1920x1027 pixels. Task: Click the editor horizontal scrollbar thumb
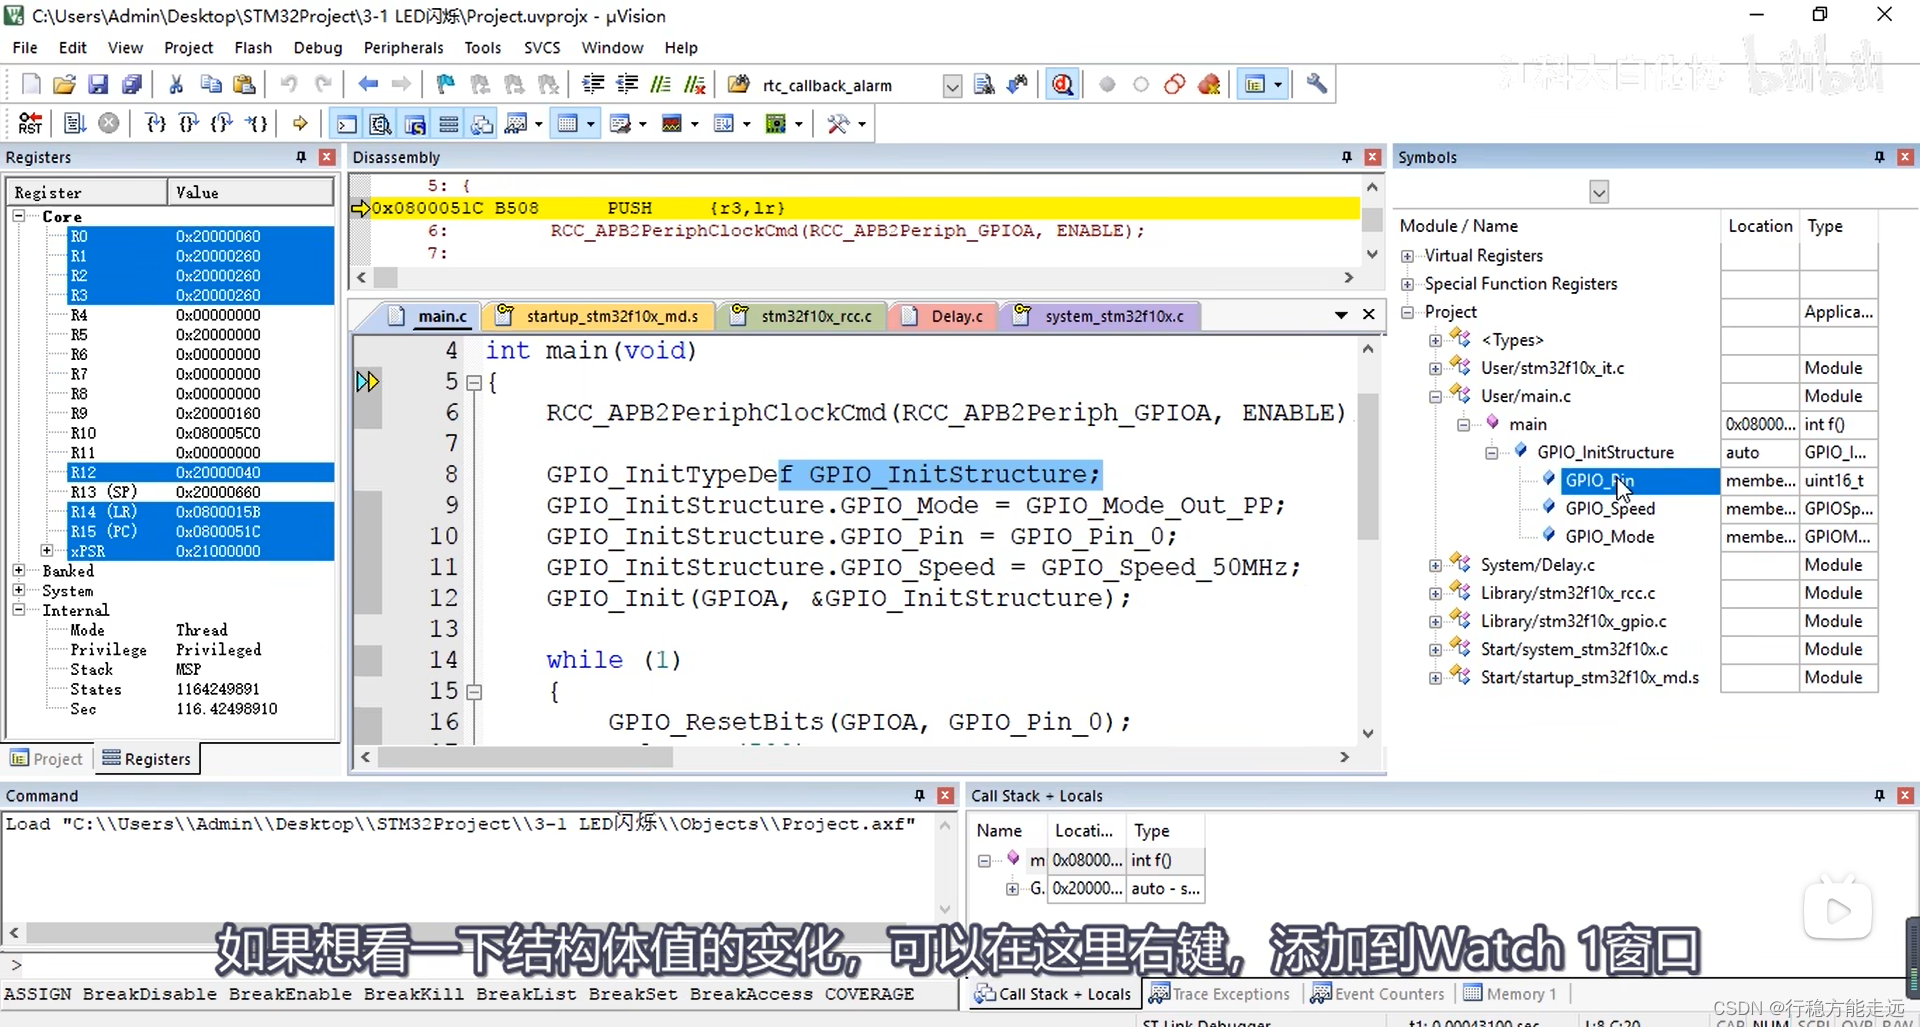click(x=525, y=757)
